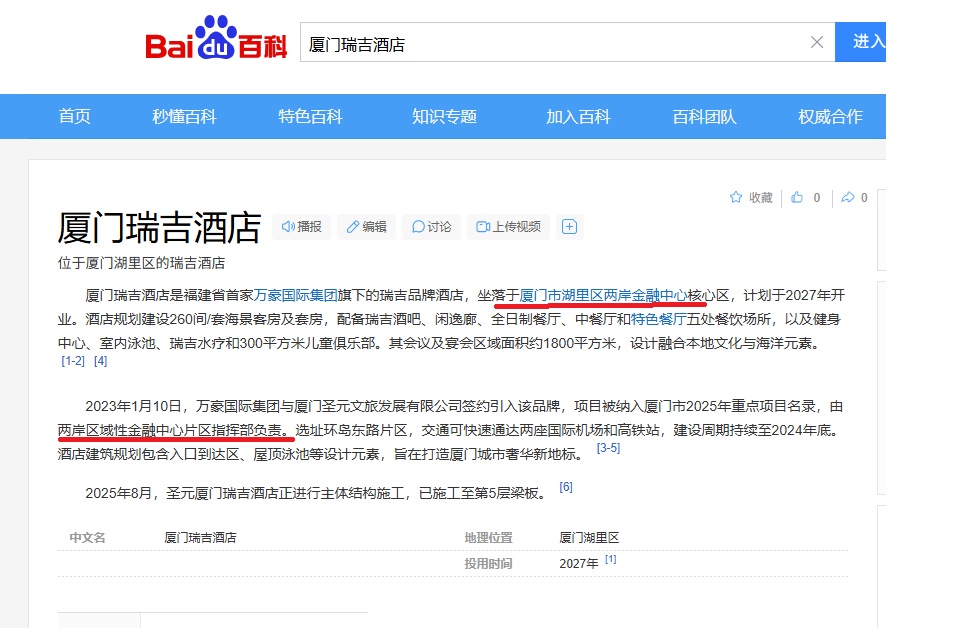Click the share arrow icon
This screenshot has height=628, width=956.
click(847, 197)
